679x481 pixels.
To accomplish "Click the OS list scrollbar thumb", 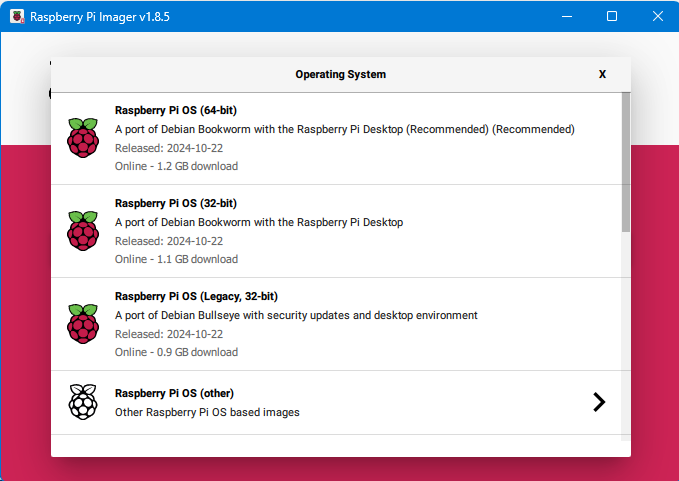I will (x=625, y=160).
